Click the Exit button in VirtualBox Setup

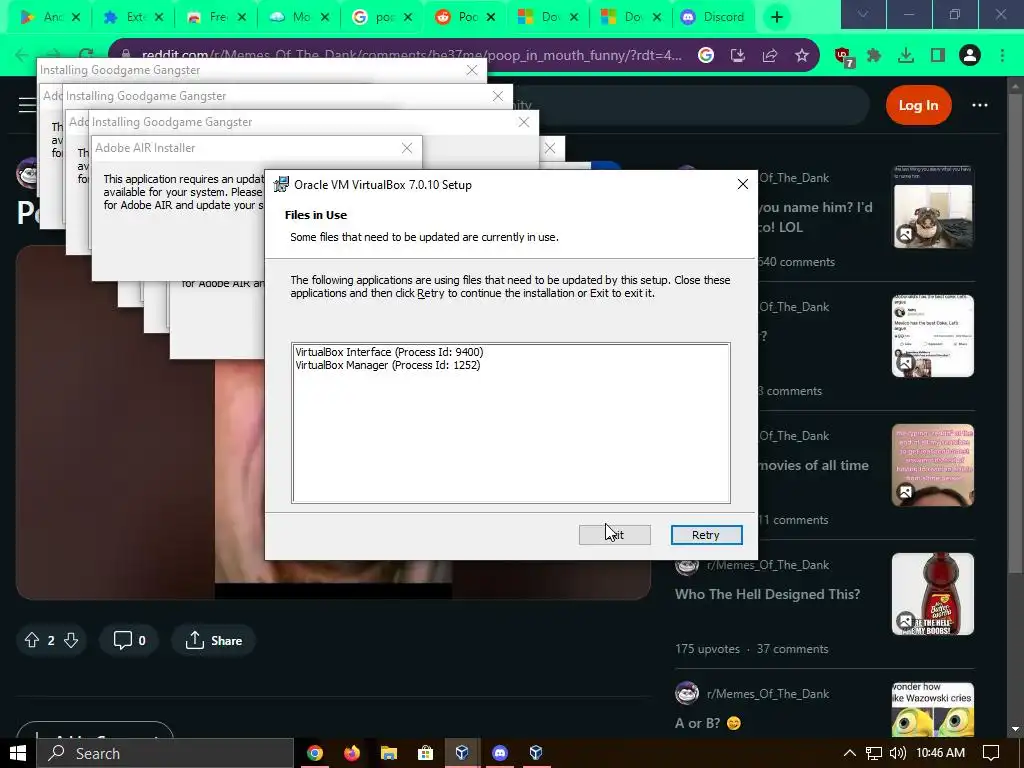(x=615, y=535)
